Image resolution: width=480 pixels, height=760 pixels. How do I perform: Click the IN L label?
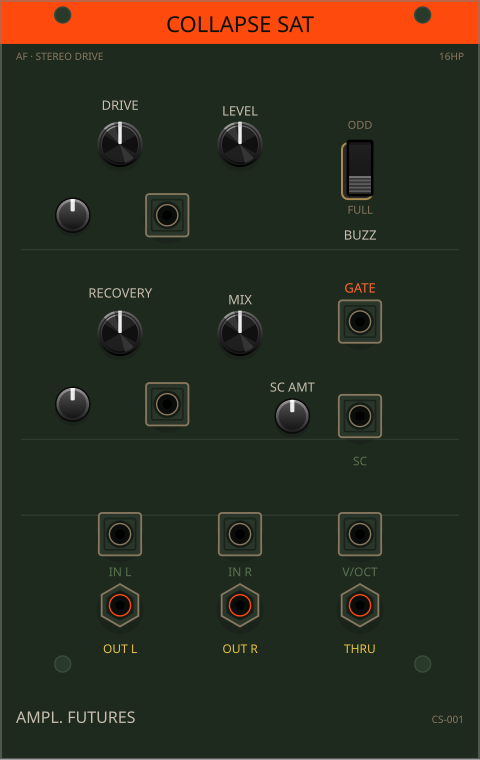[120, 572]
